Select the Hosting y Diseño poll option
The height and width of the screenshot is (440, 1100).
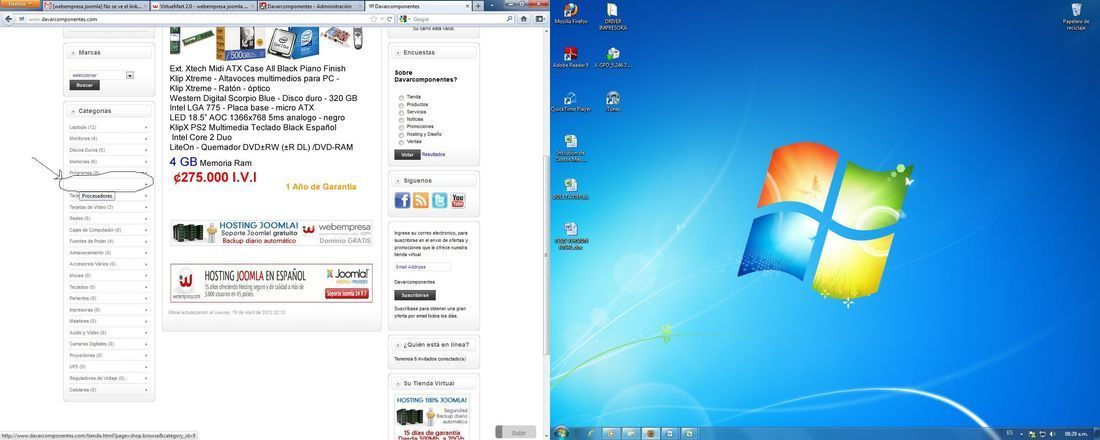(401, 135)
